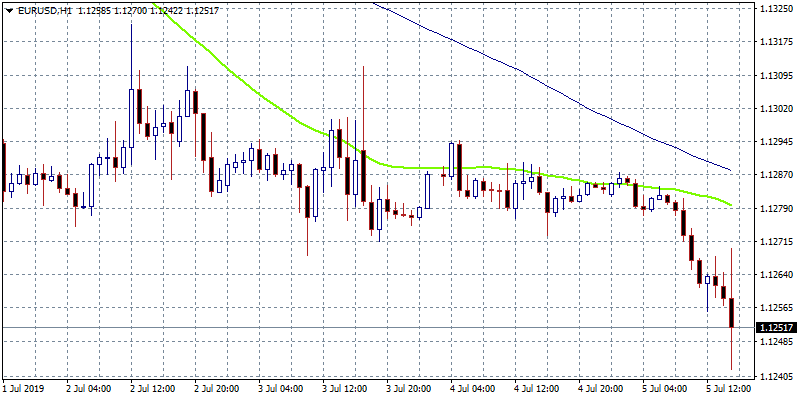Click the 1.12405 price axis label
Screen dimensions: 800x400
(776, 375)
